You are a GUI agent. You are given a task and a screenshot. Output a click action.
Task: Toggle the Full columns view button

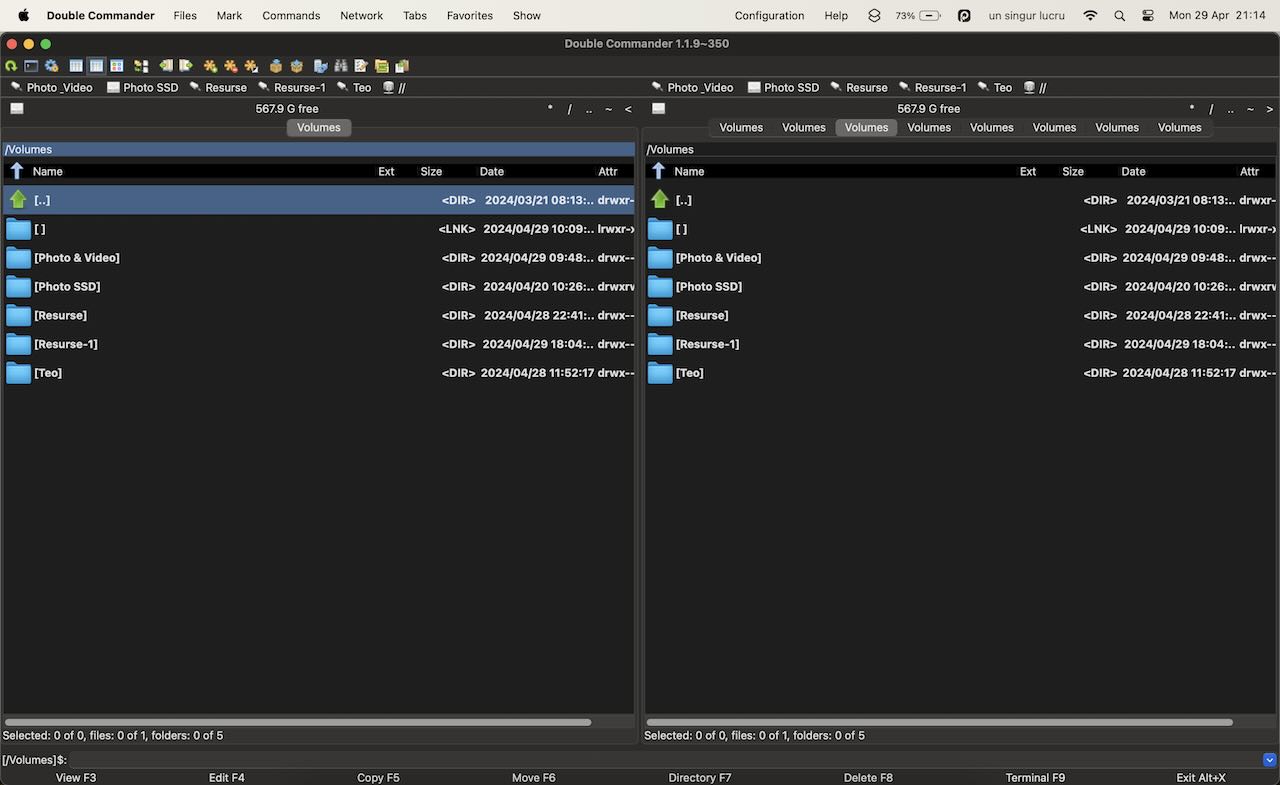[96, 66]
